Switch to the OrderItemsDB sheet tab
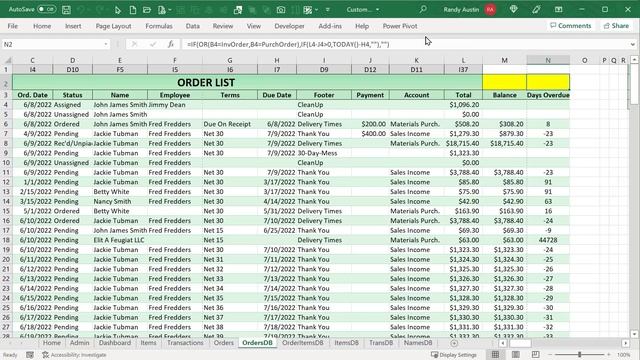Screen dimensions: 640x360 (302, 343)
